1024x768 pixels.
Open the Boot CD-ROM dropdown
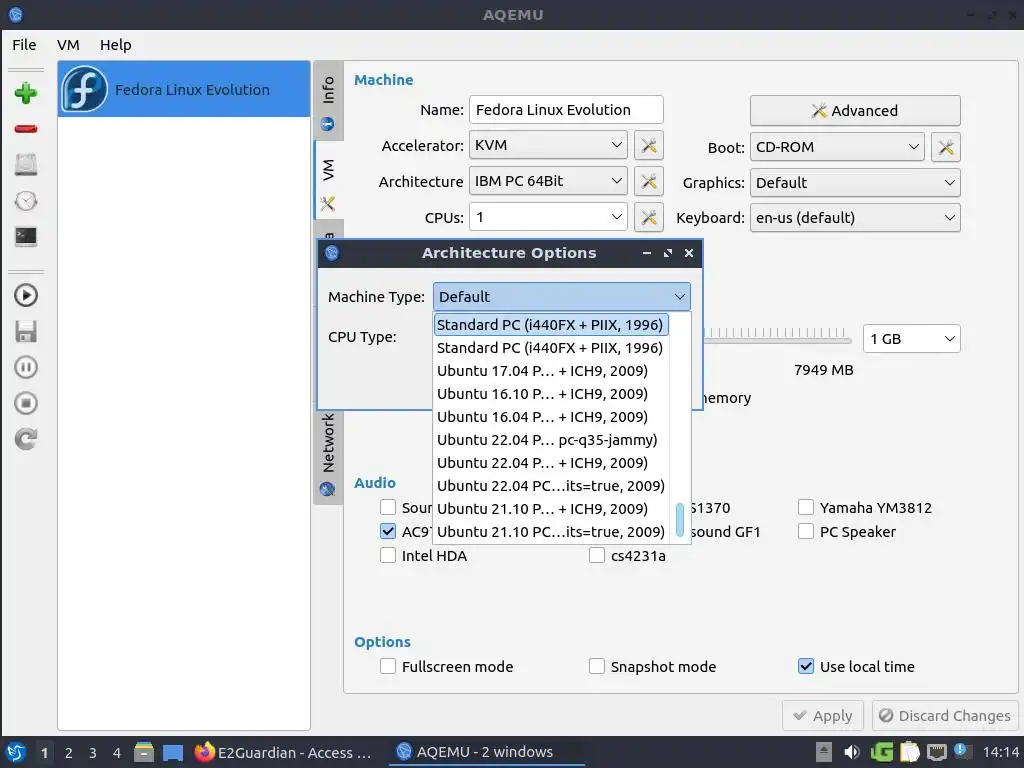pyautogui.click(x=837, y=147)
